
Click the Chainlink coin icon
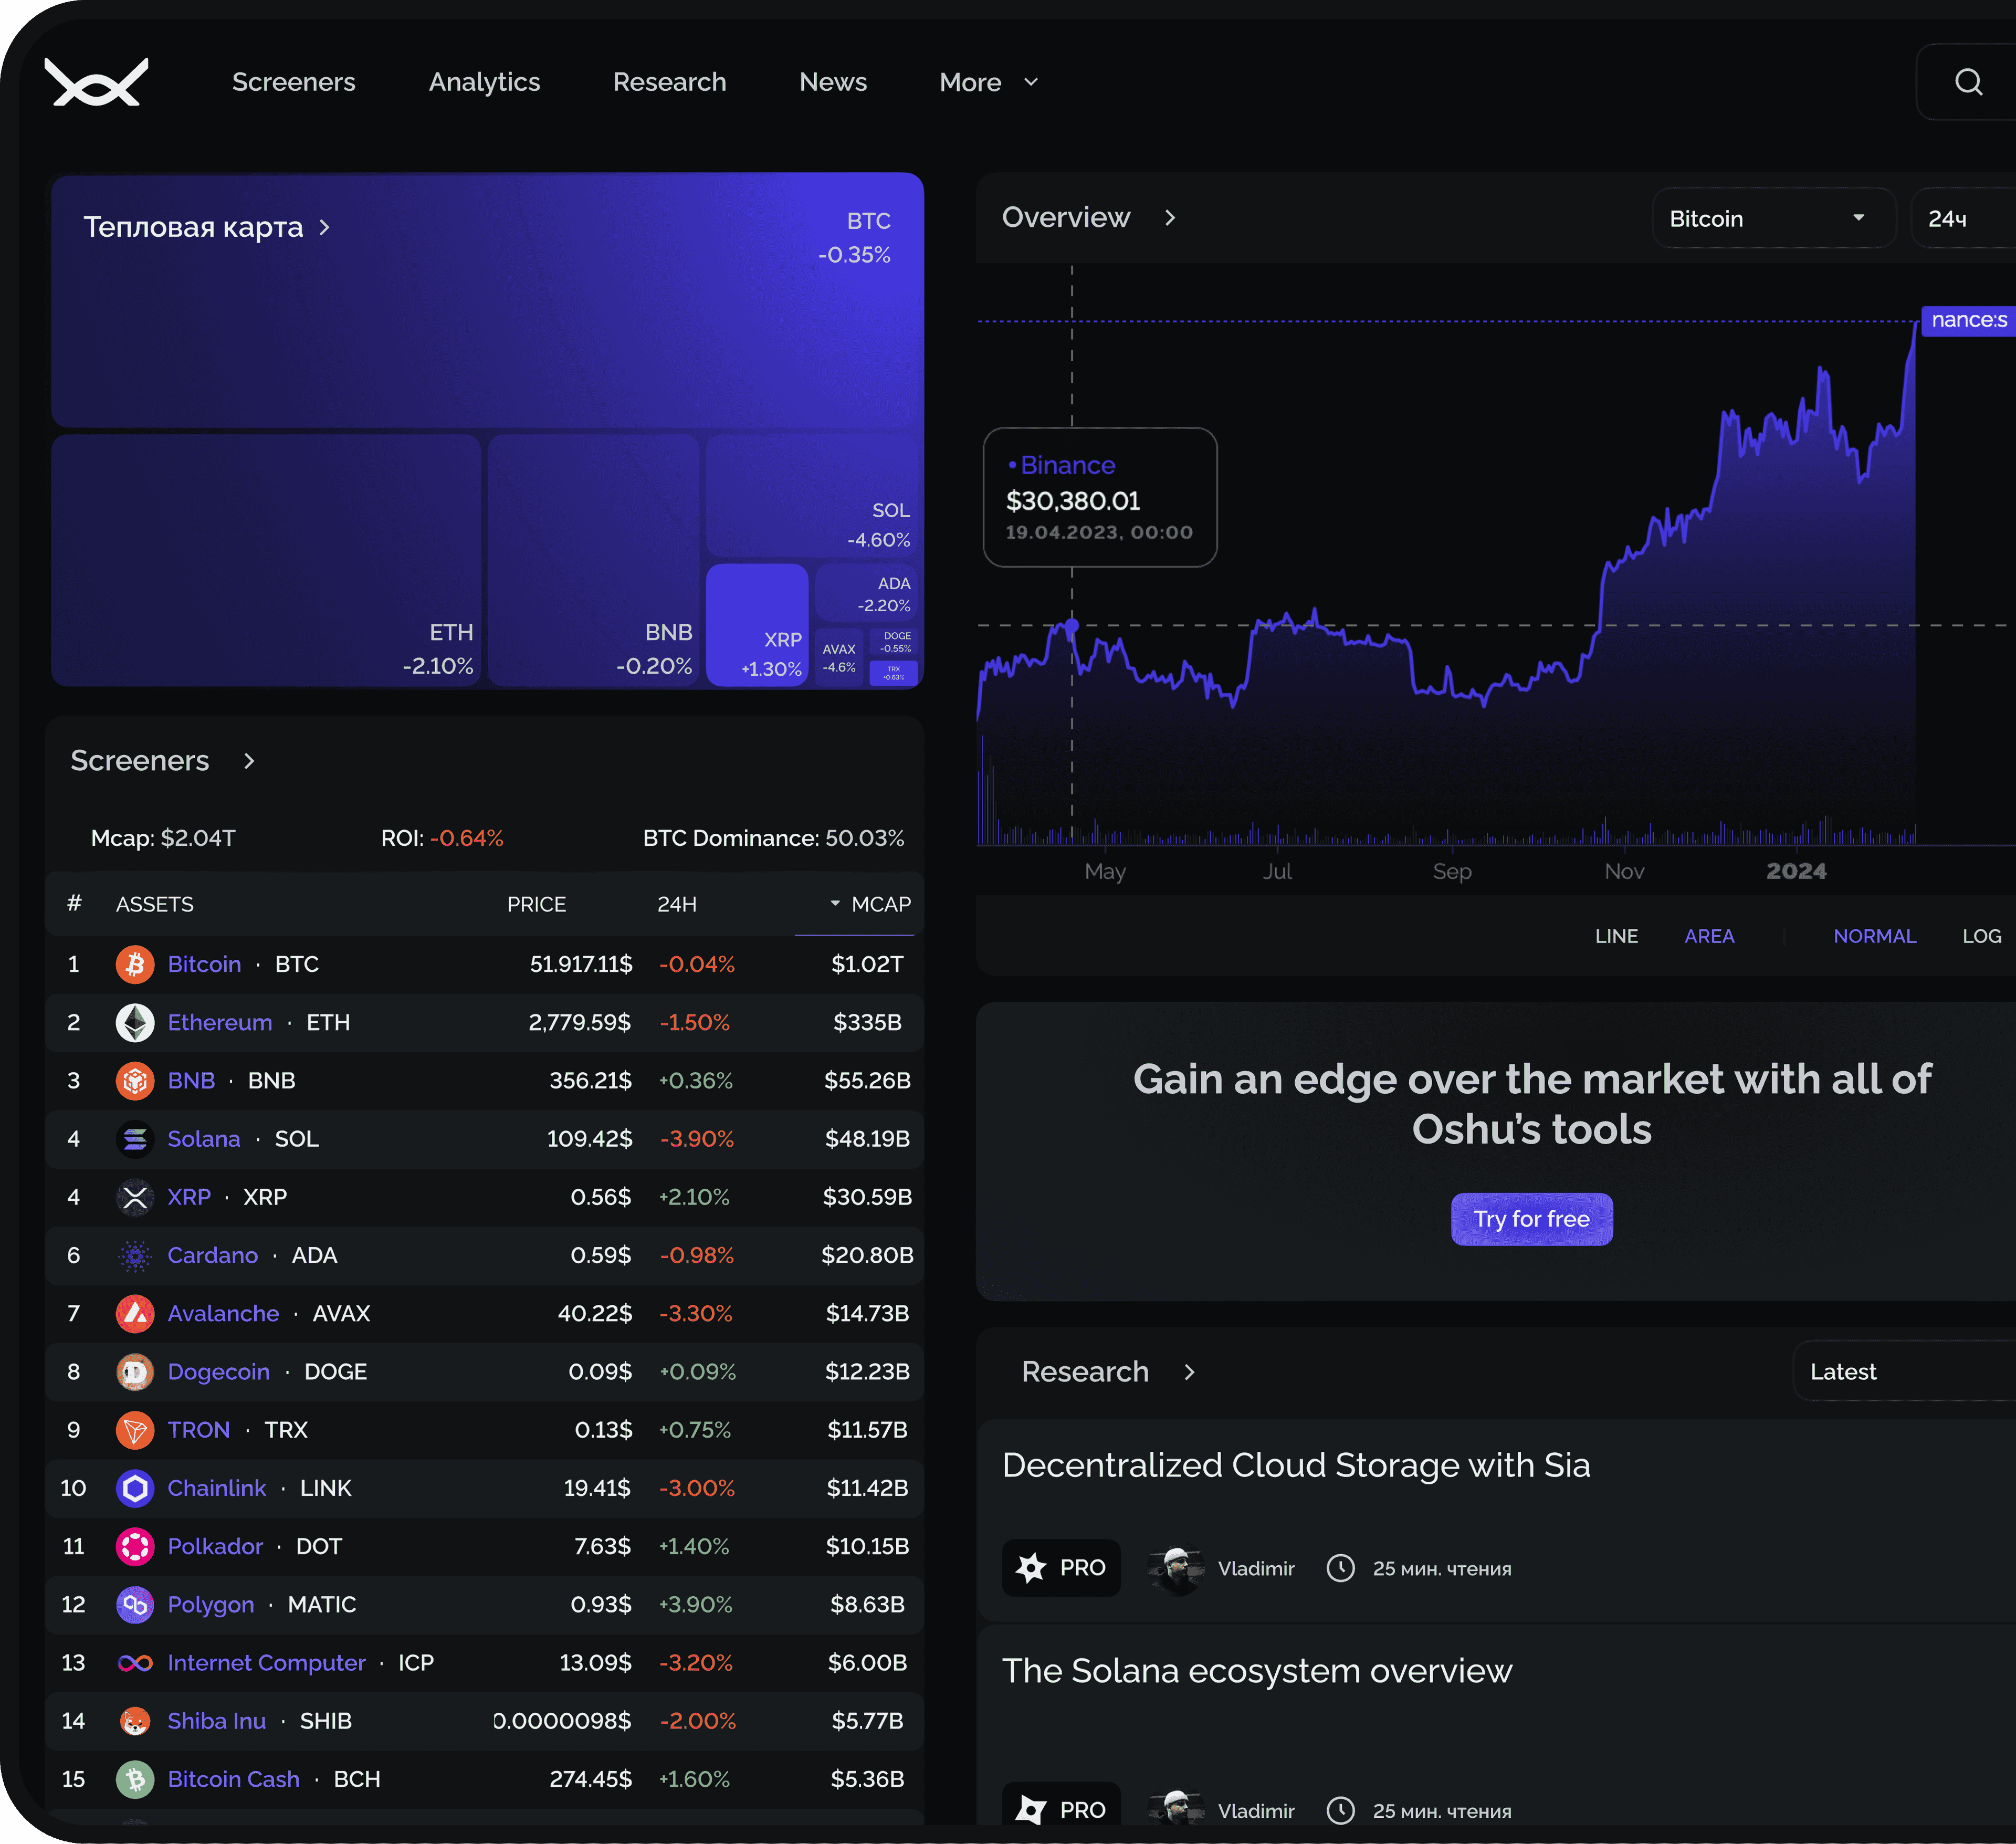tap(135, 1488)
